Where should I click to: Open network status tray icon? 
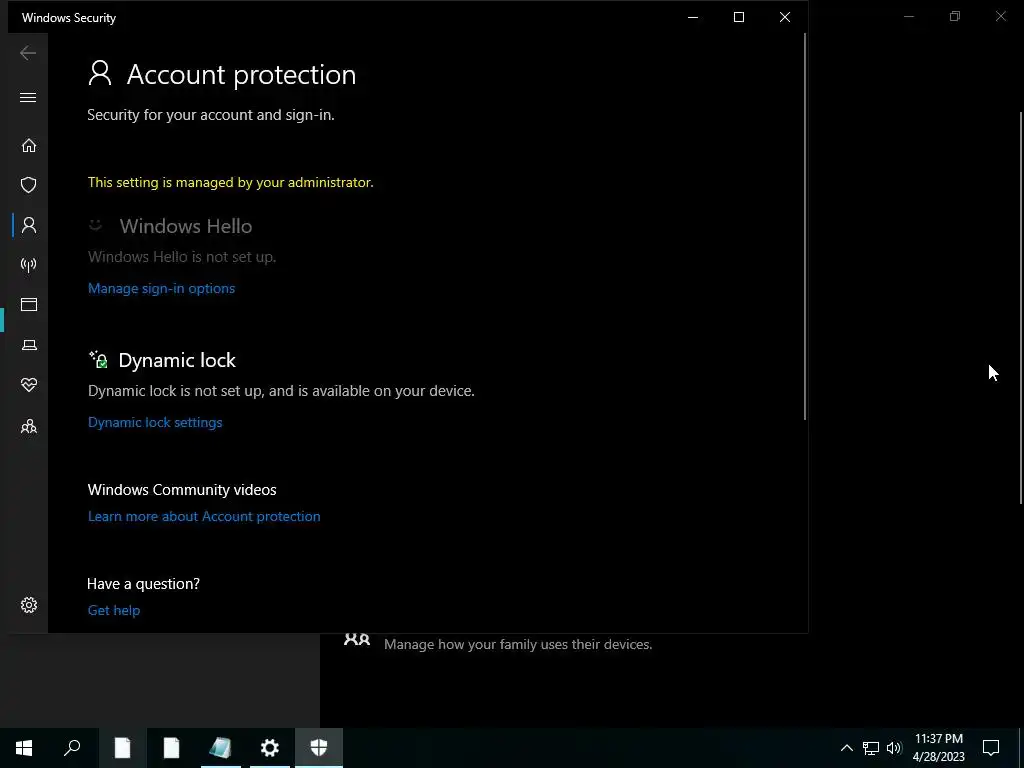click(x=871, y=748)
